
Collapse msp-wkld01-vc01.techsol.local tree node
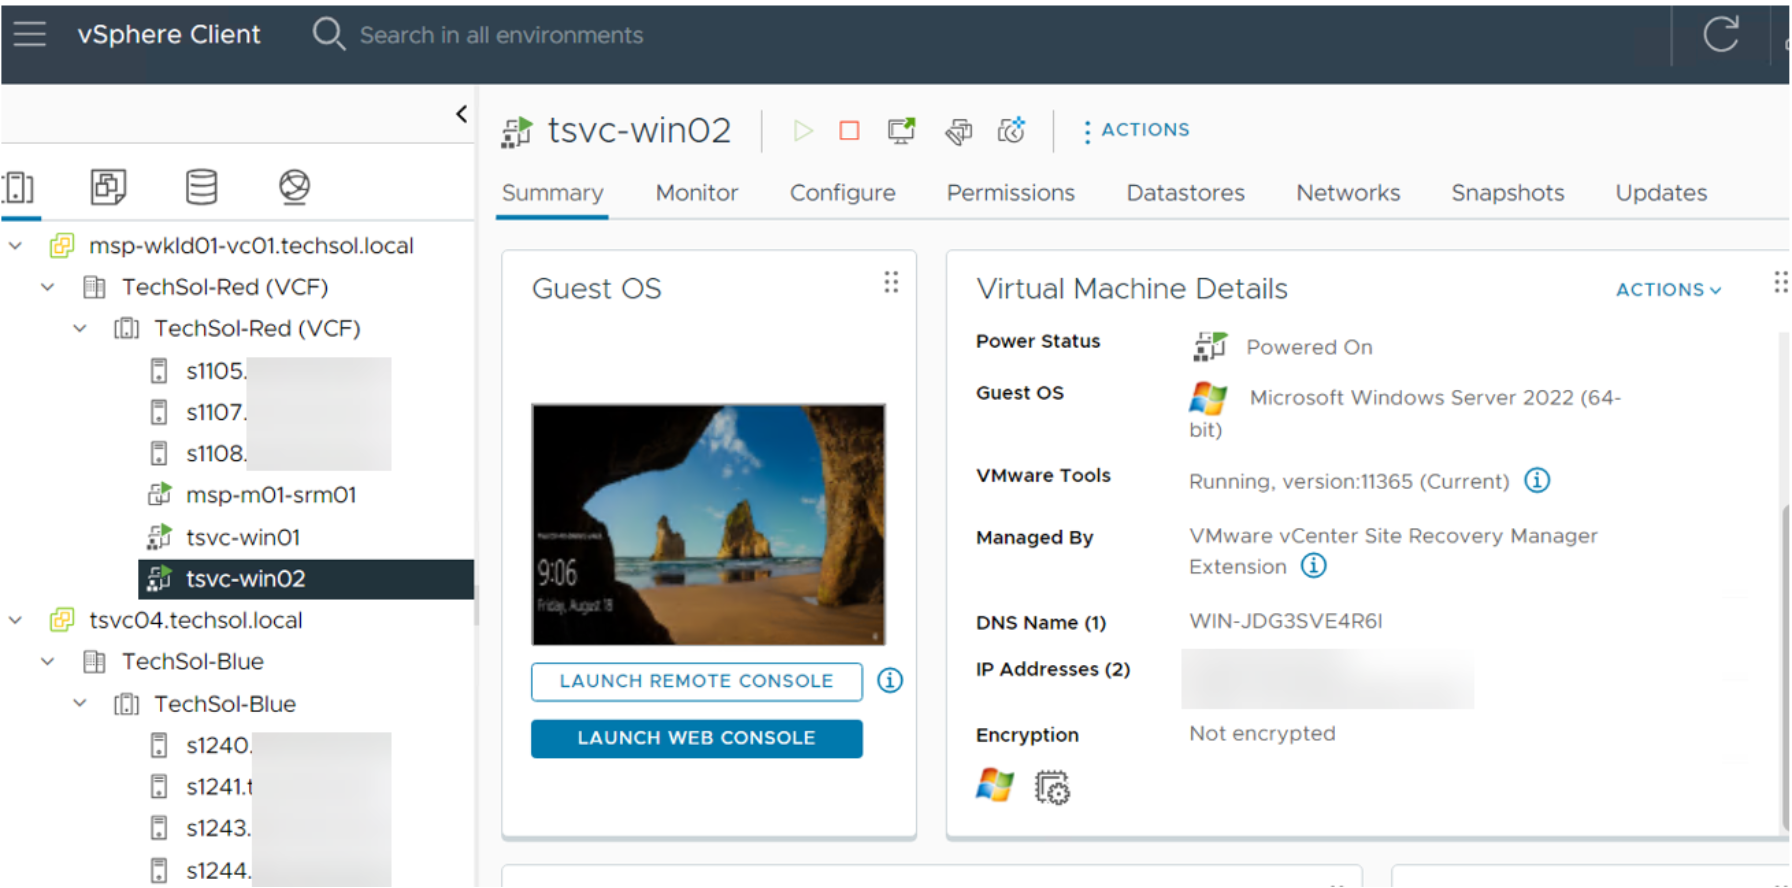point(15,246)
